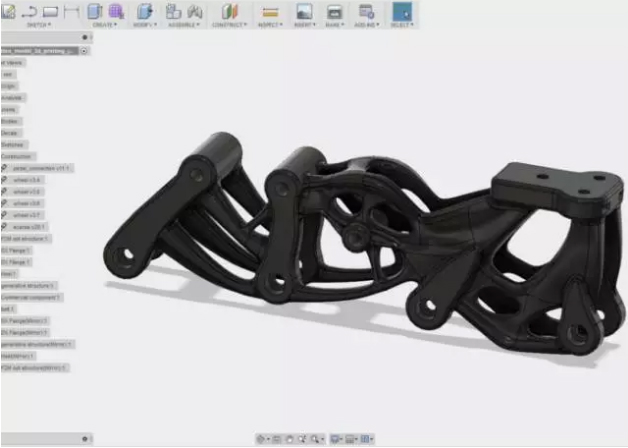Click the Select tool button
628x448 pixels.
point(401,12)
